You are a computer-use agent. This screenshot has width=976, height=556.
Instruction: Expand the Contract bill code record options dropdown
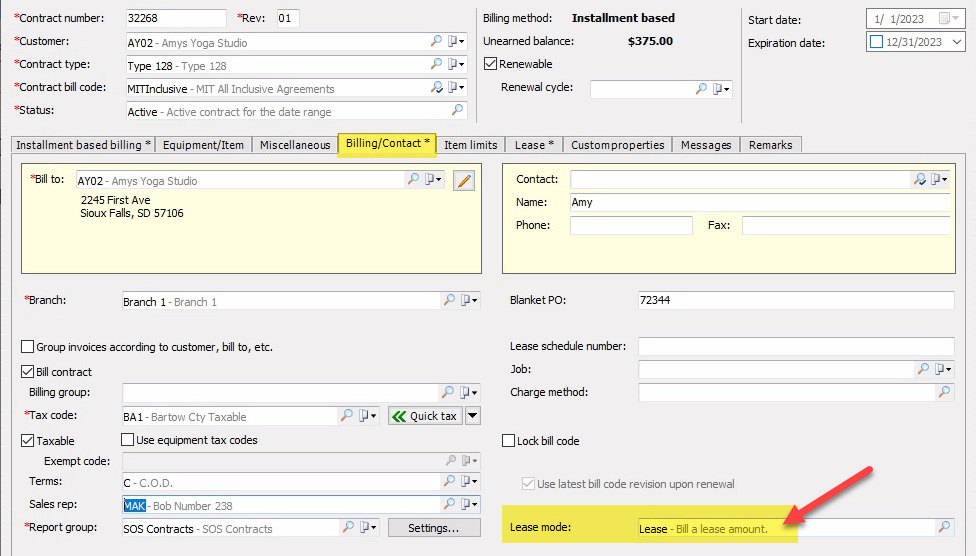pos(456,87)
